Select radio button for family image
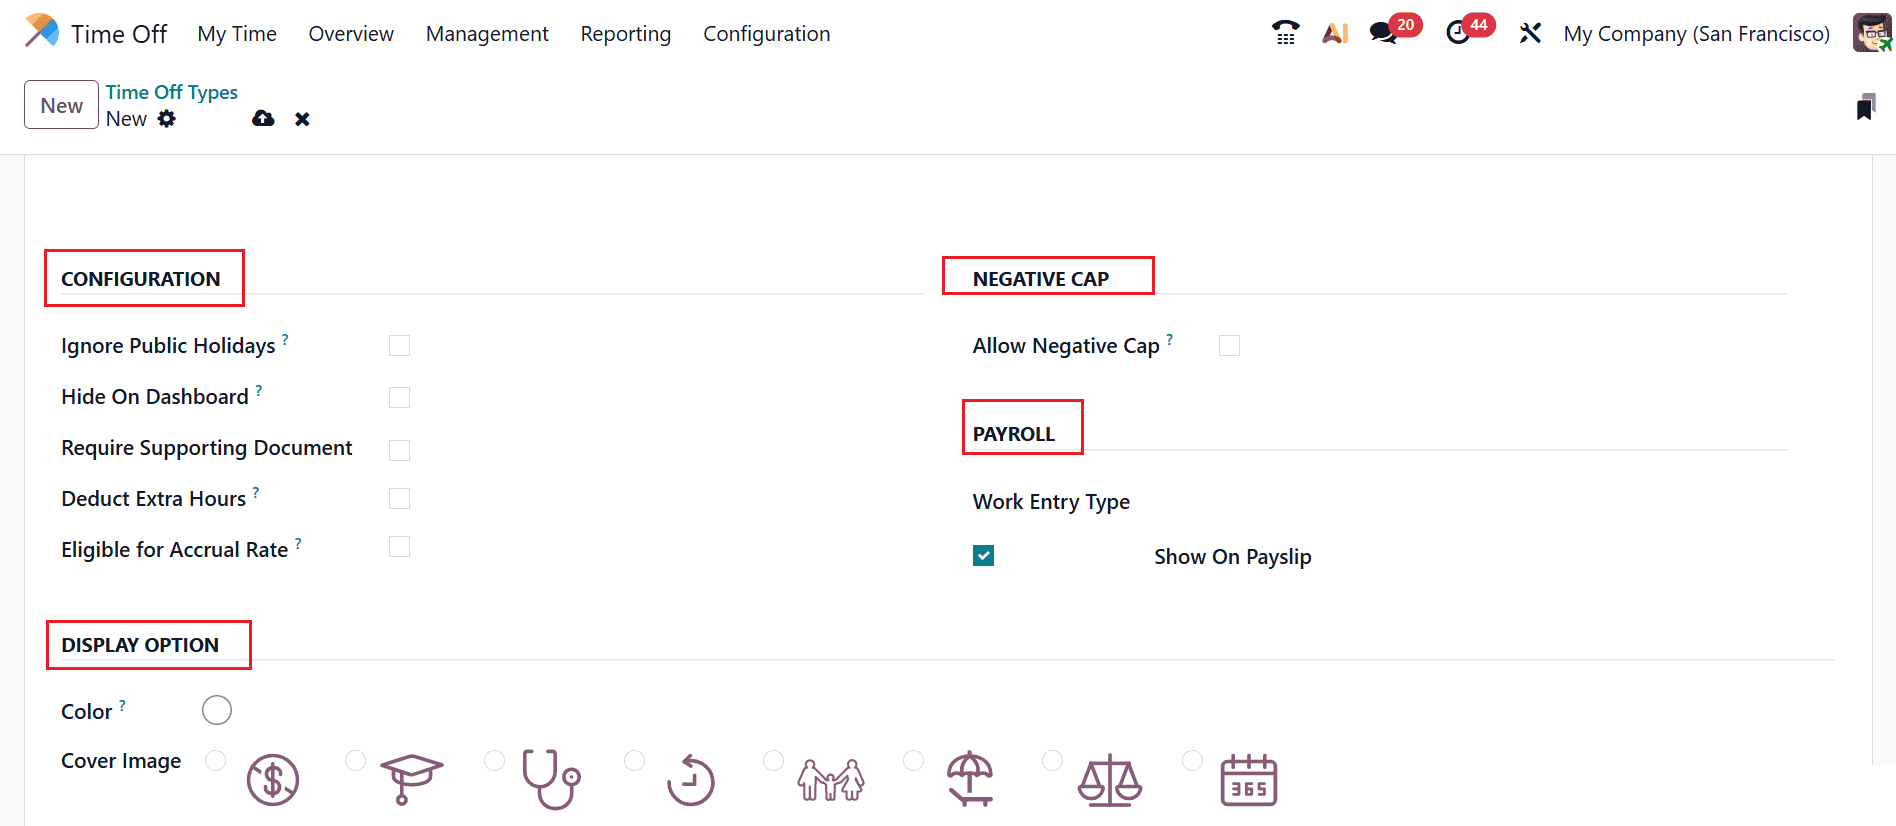The height and width of the screenshot is (826, 1896). 773,761
